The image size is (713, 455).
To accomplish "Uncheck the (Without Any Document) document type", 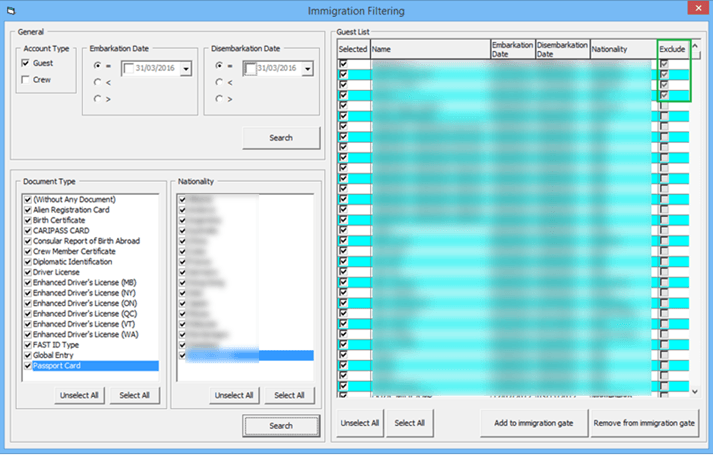I will (x=28, y=200).
